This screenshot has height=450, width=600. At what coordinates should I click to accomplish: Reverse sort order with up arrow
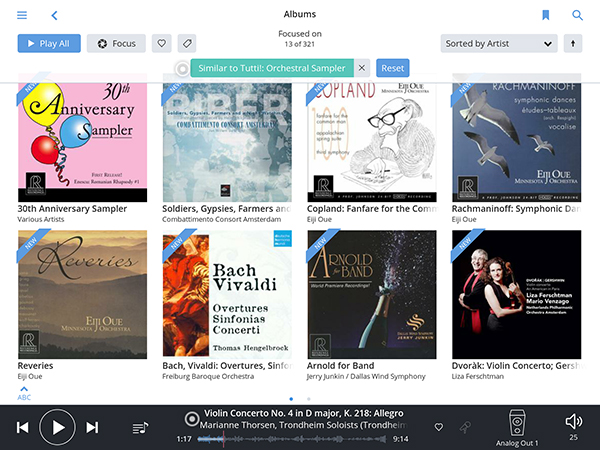(573, 43)
